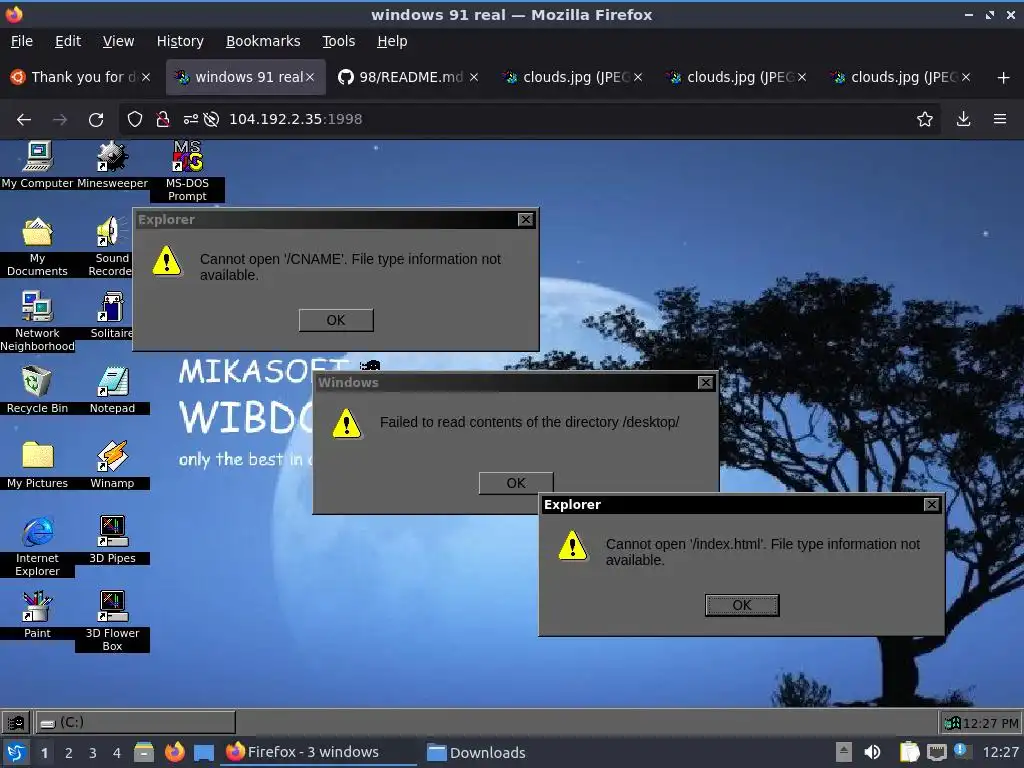Open the My Computer desktop icon

click(x=37, y=165)
